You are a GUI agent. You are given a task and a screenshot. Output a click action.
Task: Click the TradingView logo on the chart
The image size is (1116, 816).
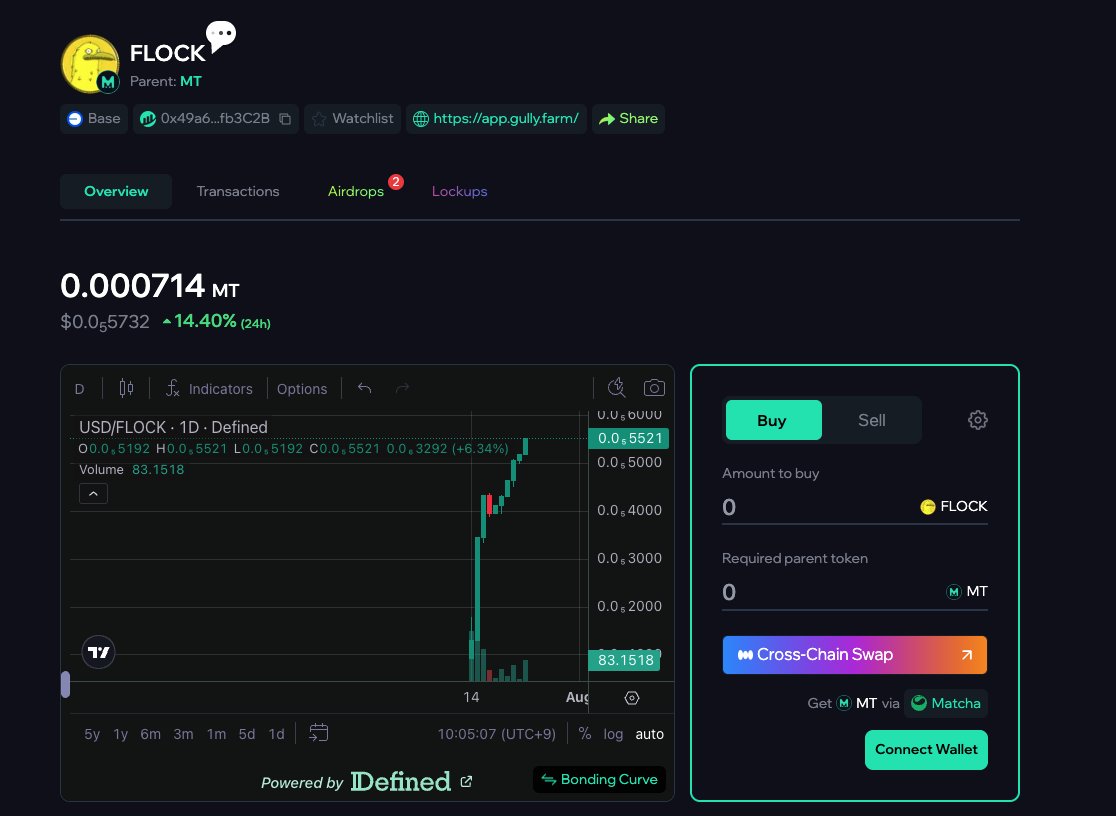coord(98,652)
